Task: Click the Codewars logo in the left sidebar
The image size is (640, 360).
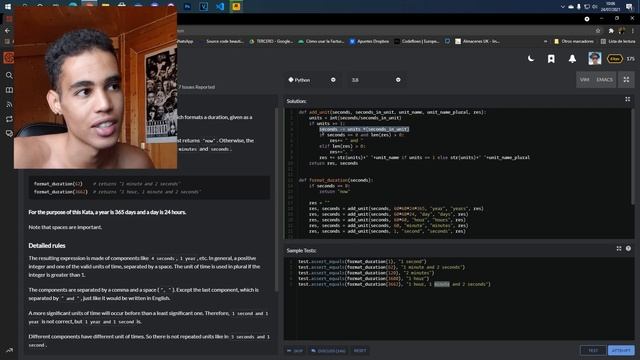Action: (8, 58)
